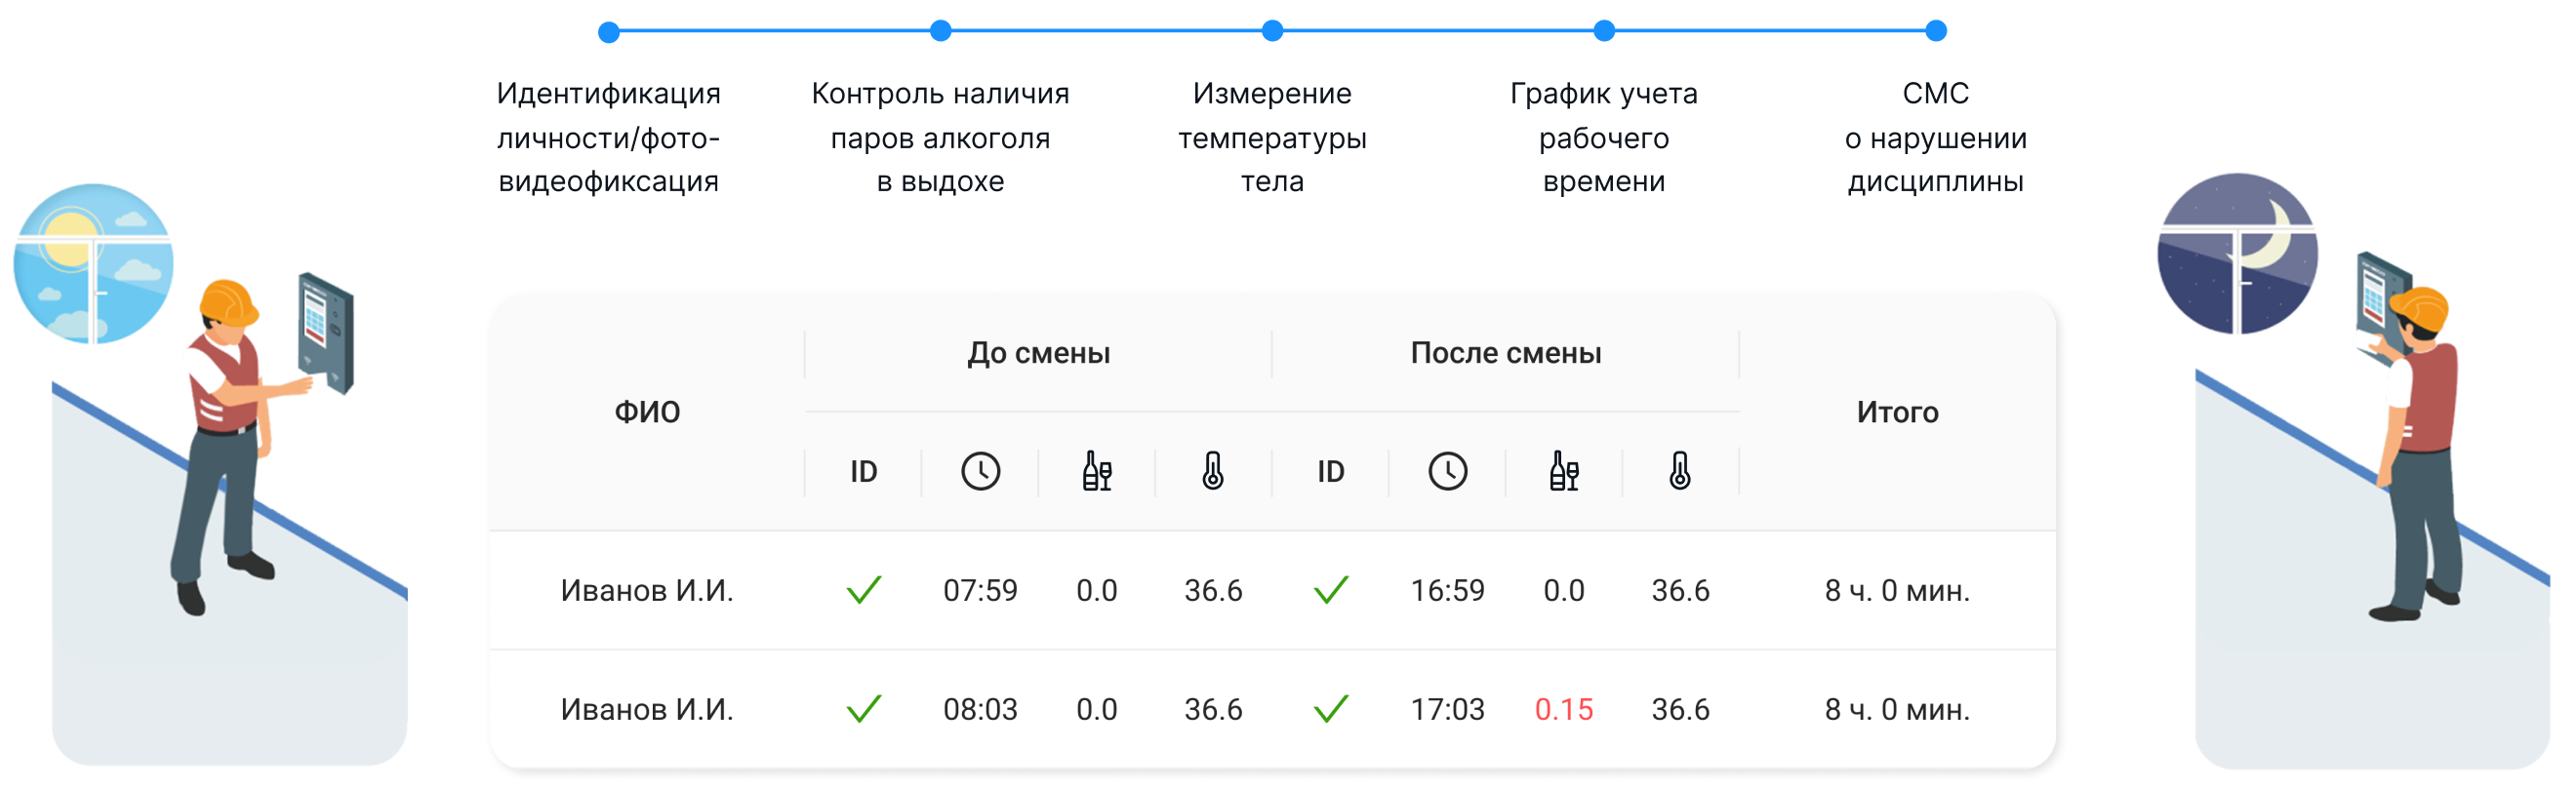Click the first timeline dot for identification
Screen dimensions: 2576x789
[608, 32]
